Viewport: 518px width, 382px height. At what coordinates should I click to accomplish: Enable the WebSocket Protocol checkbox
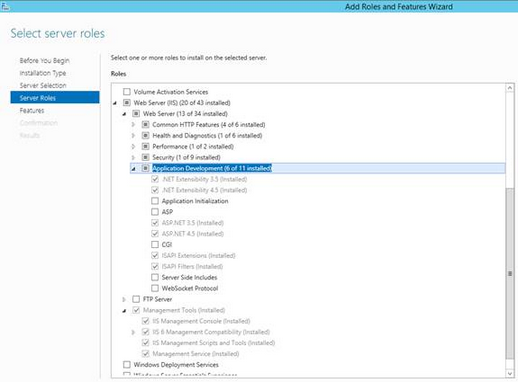[155, 288]
